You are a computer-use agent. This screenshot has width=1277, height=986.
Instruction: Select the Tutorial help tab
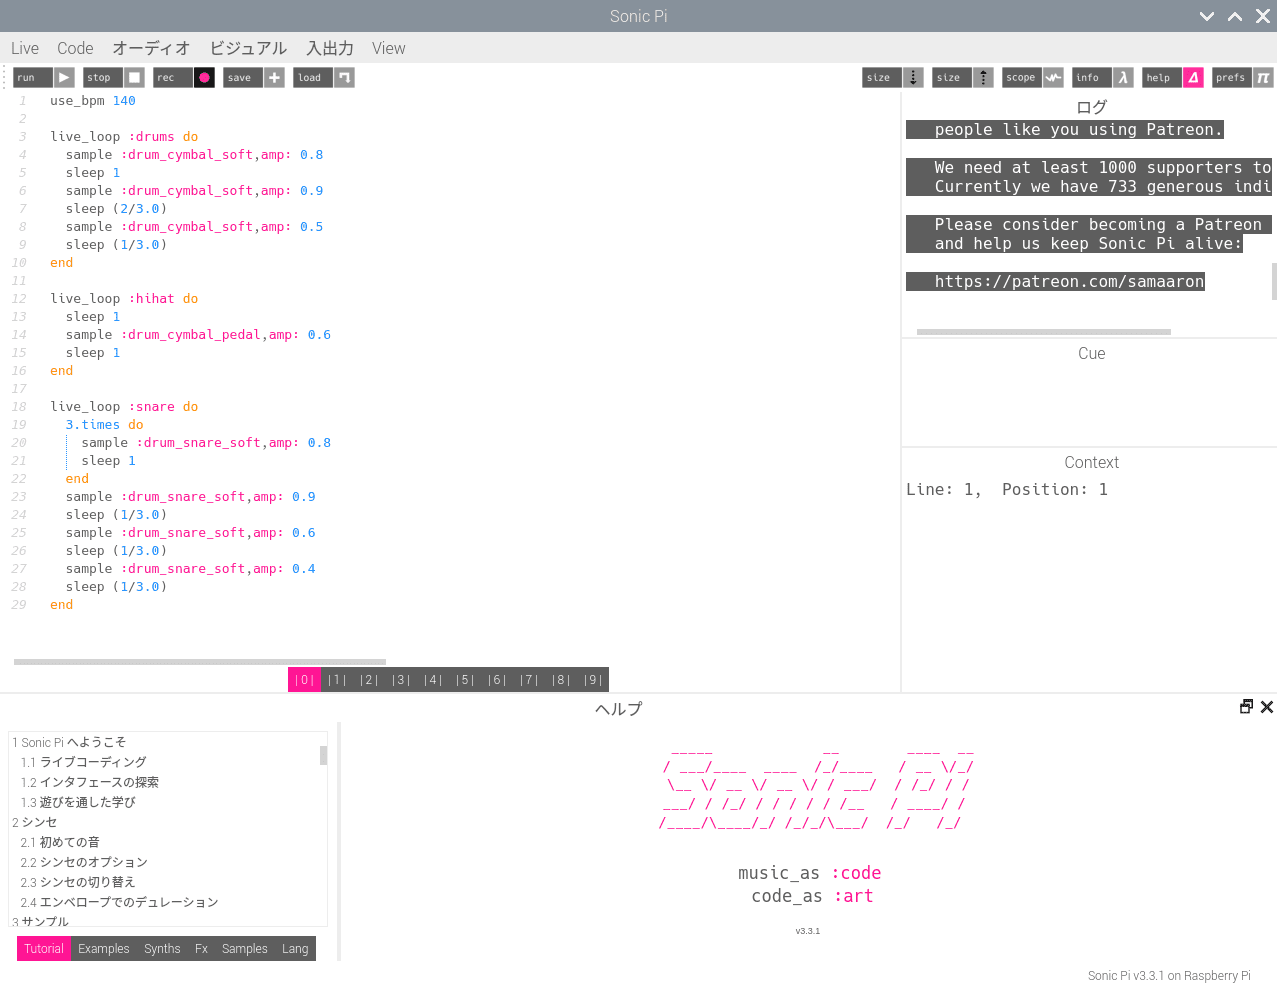tap(44, 949)
